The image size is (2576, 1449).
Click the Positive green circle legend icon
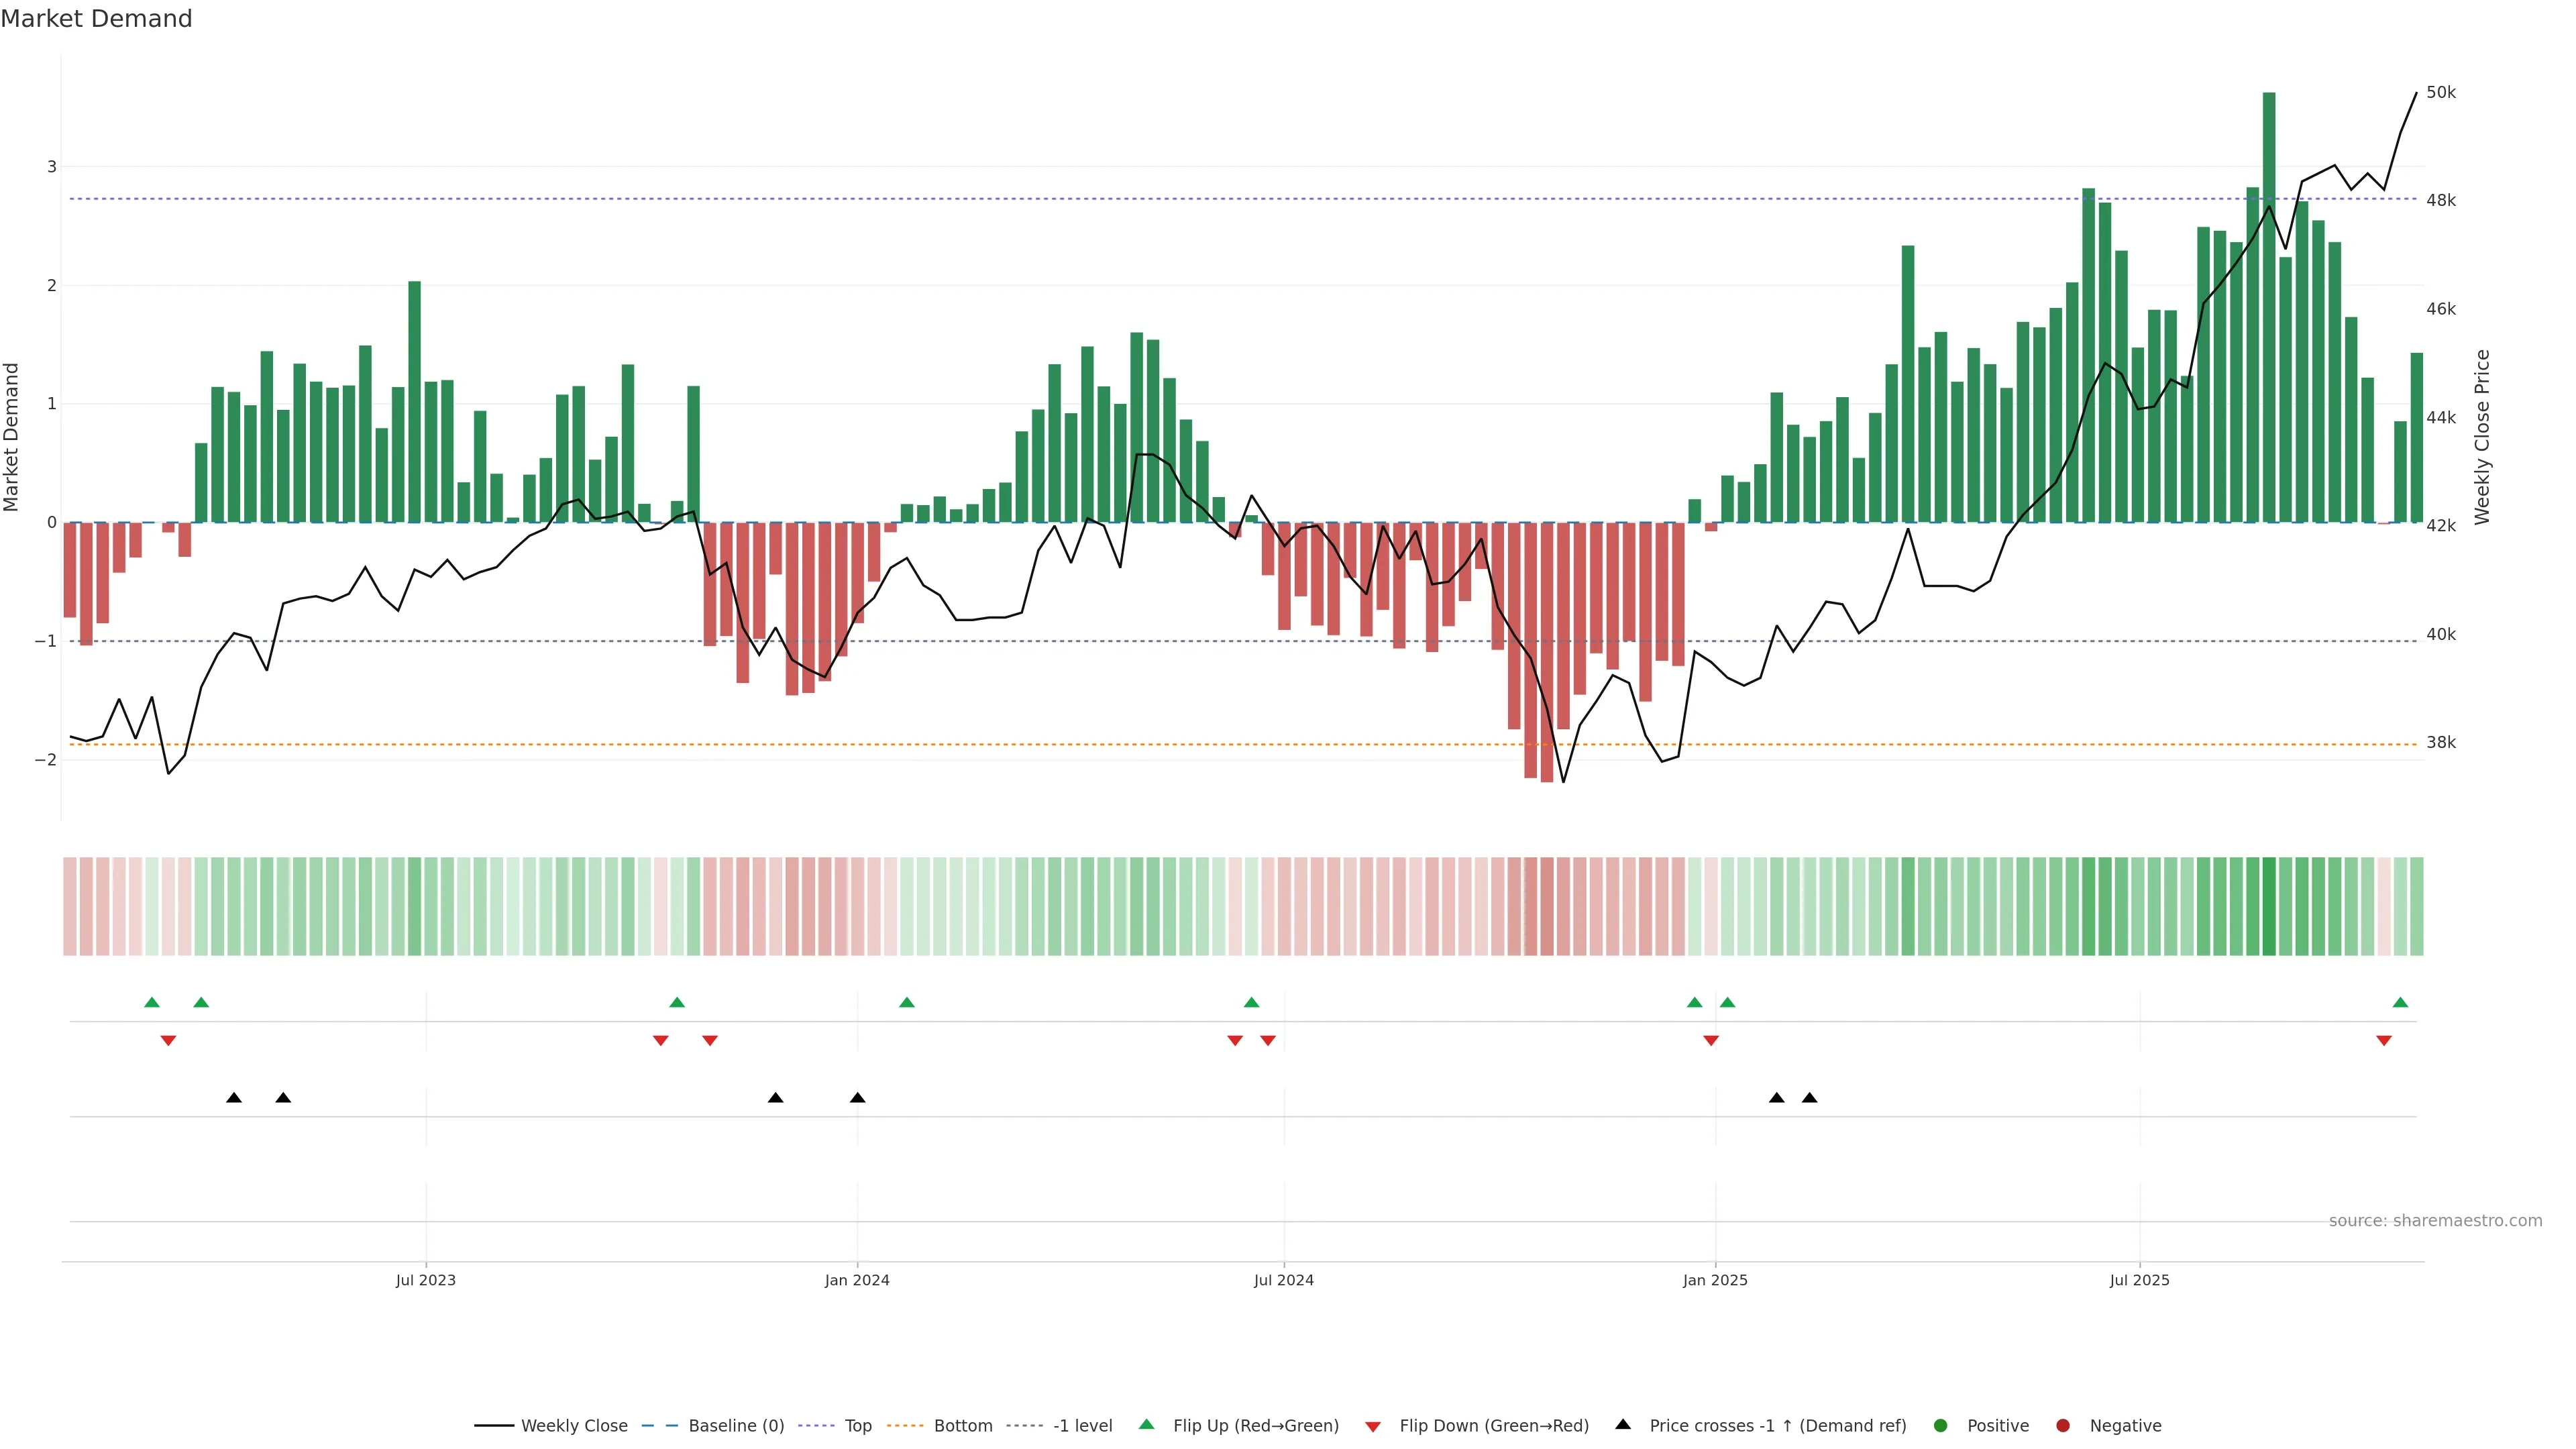click(1941, 1425)
